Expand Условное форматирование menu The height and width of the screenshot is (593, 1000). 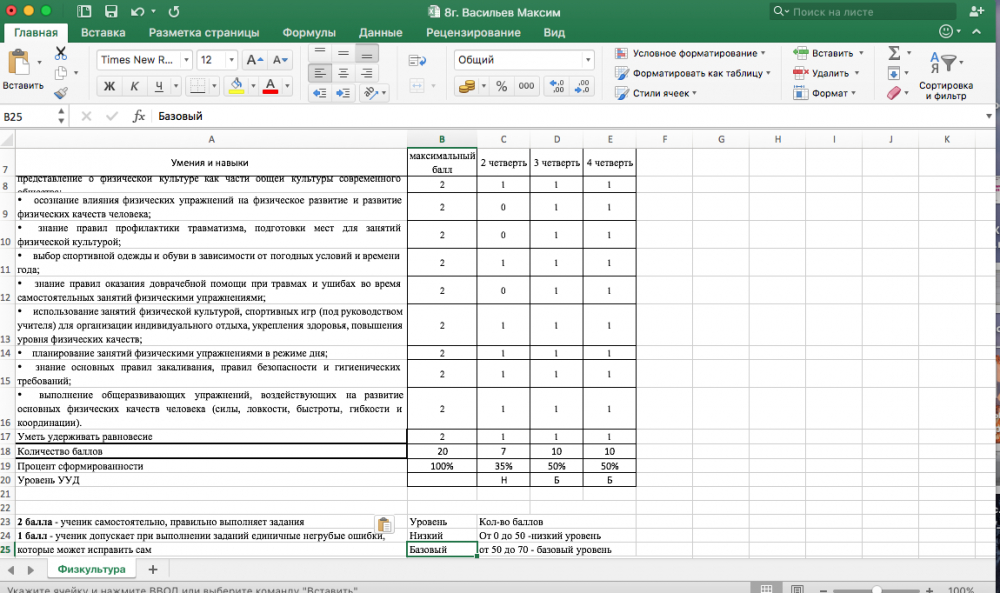(689, 53)
